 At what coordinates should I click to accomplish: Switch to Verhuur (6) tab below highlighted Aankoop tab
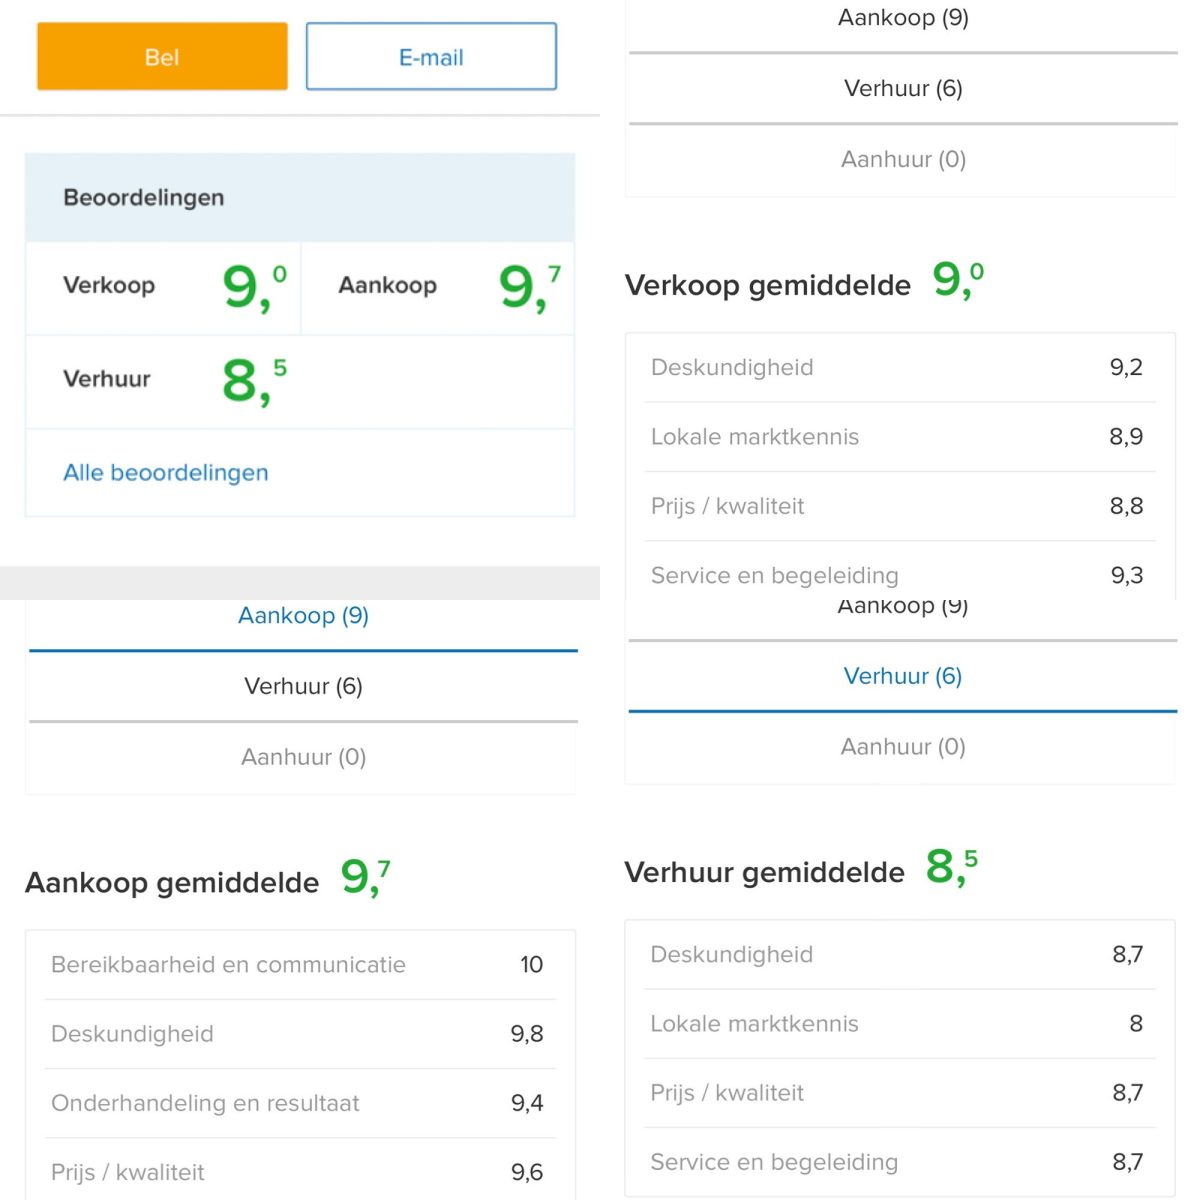[303, 687]
